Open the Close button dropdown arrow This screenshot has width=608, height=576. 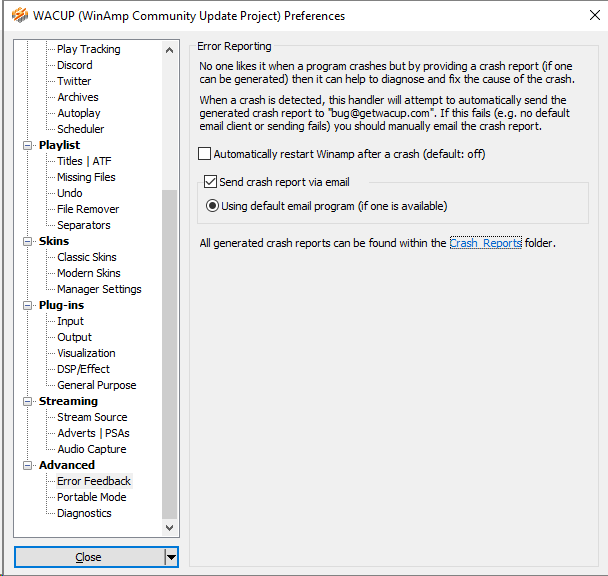pyautogui.click(x=171, y=557)
